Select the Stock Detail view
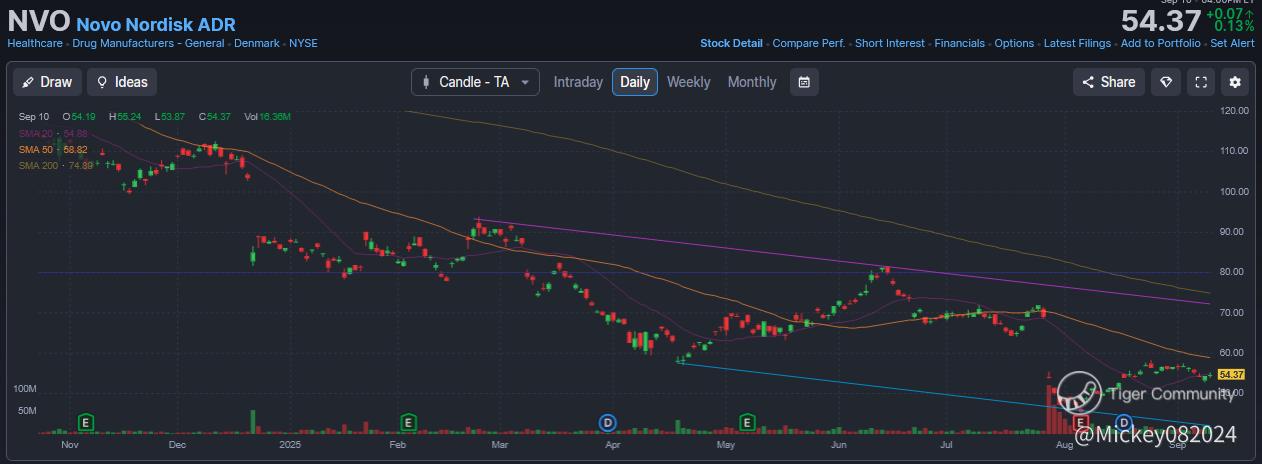 (731, 43)
